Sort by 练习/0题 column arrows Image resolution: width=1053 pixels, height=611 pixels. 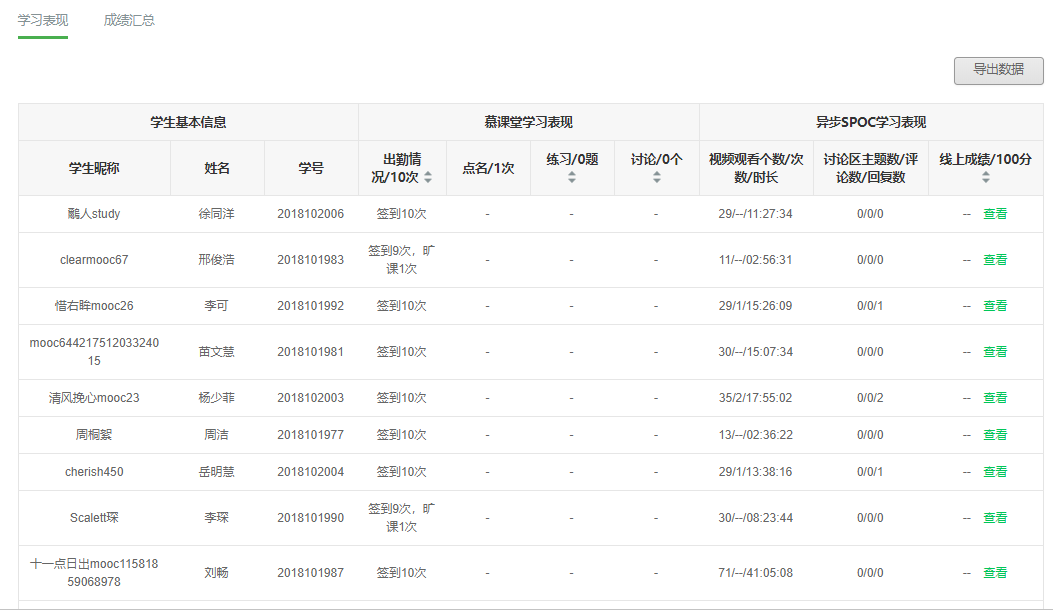click(x=572, y=177)
